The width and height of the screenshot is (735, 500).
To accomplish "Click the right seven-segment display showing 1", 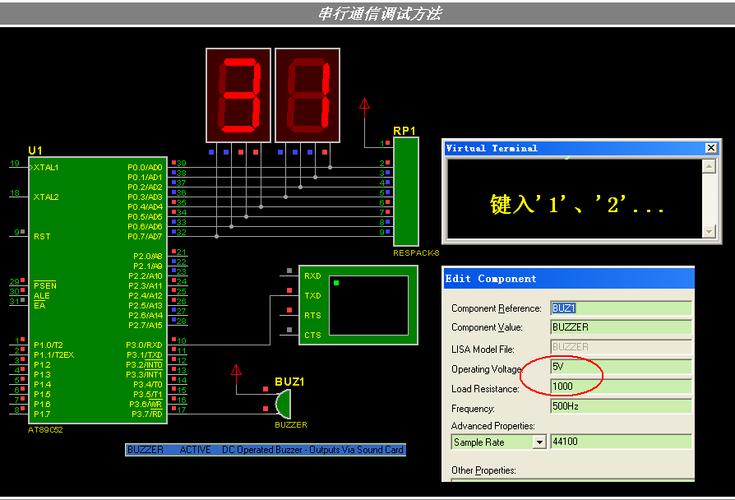I will coord(308,95).
